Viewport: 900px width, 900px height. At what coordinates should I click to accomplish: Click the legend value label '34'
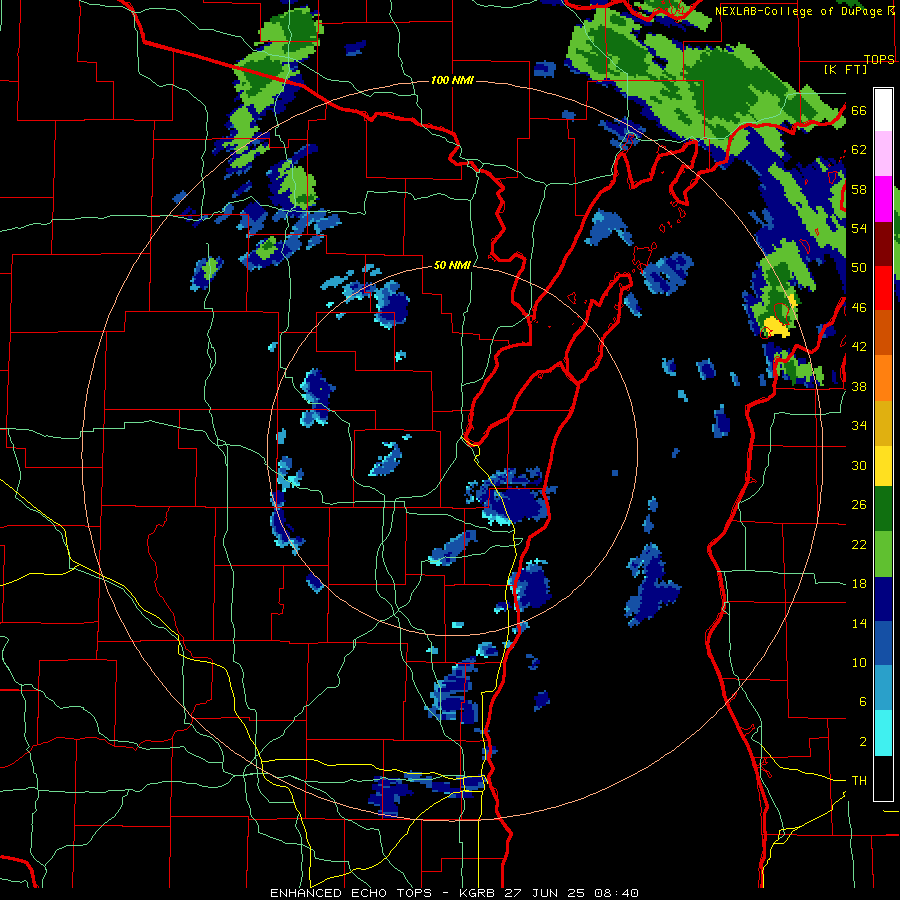859,426
